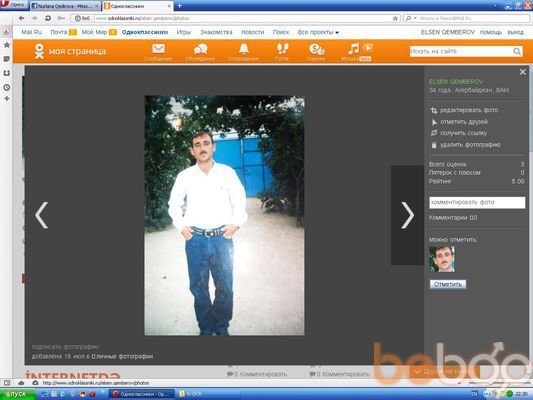Image resolution: width=533 pixels, height=400 pixels.
Task: Click выход logout link
Action: pos(515,32)
